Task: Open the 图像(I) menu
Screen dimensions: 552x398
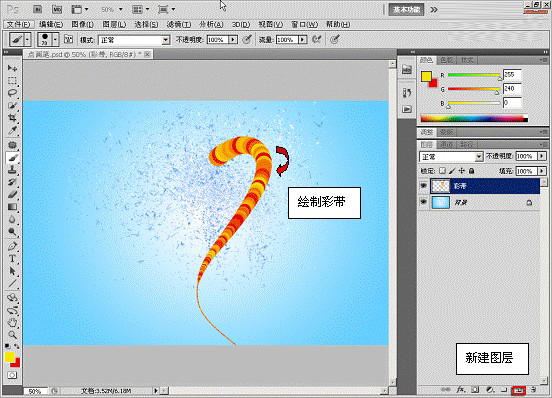Action: [x=82, y=24]
